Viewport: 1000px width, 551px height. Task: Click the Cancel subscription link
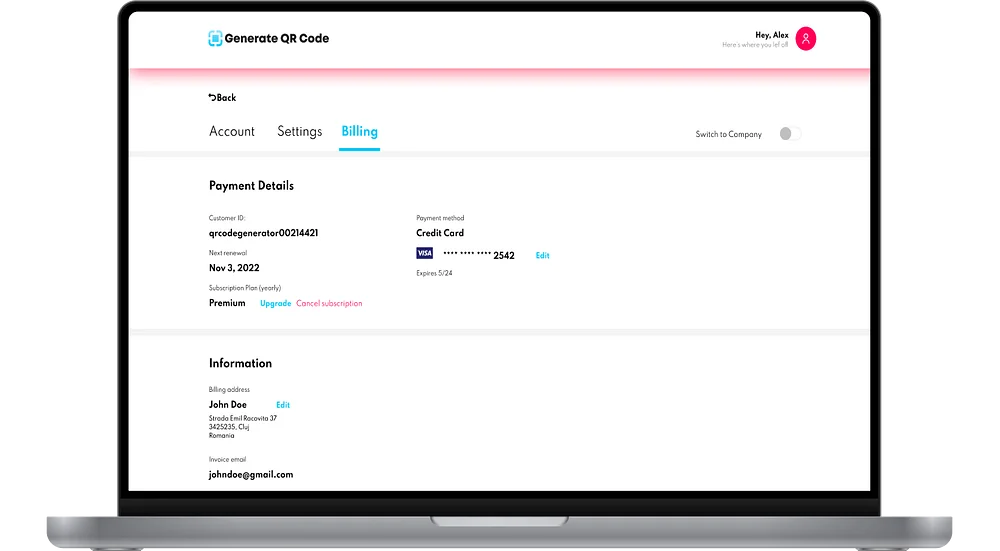tap(329, 304)
